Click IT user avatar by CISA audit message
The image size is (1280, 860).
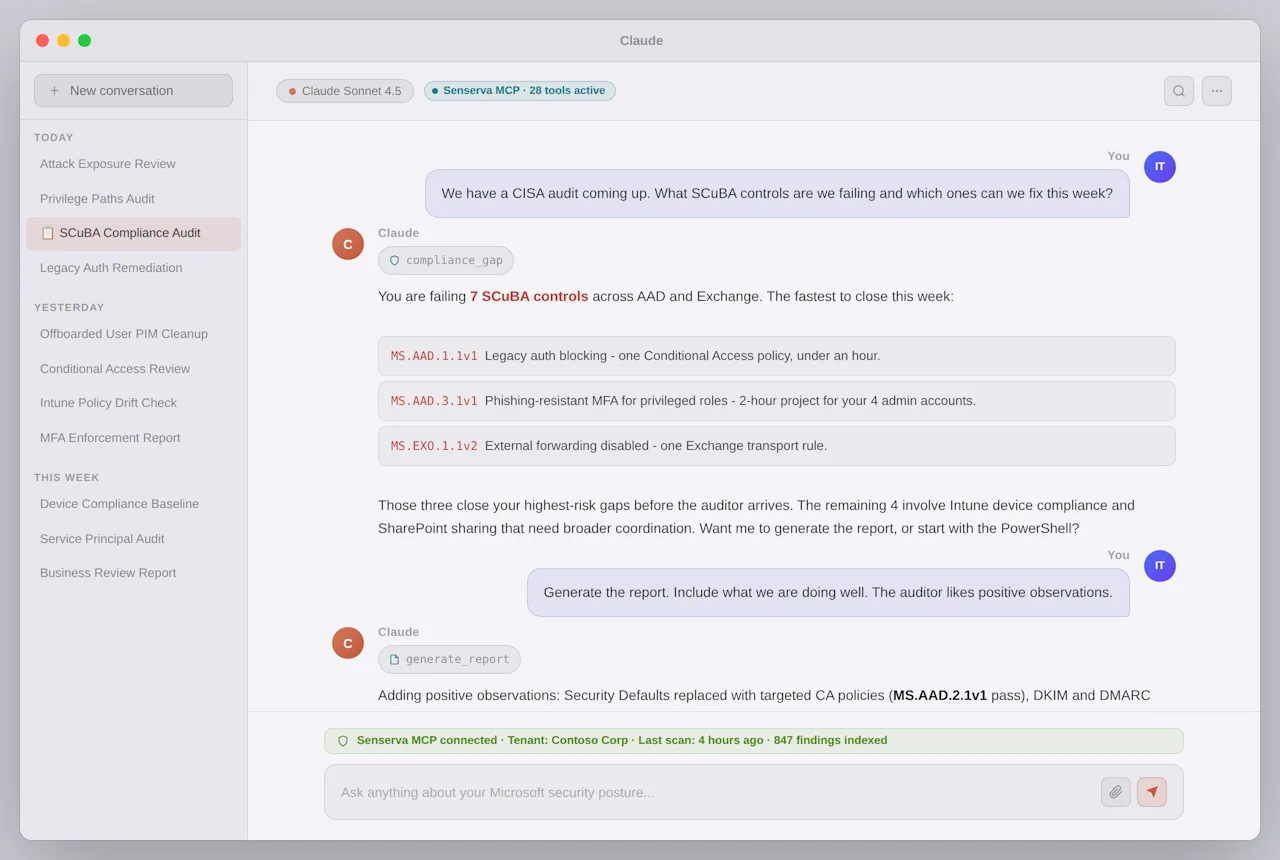click(x=1160, y=167)
